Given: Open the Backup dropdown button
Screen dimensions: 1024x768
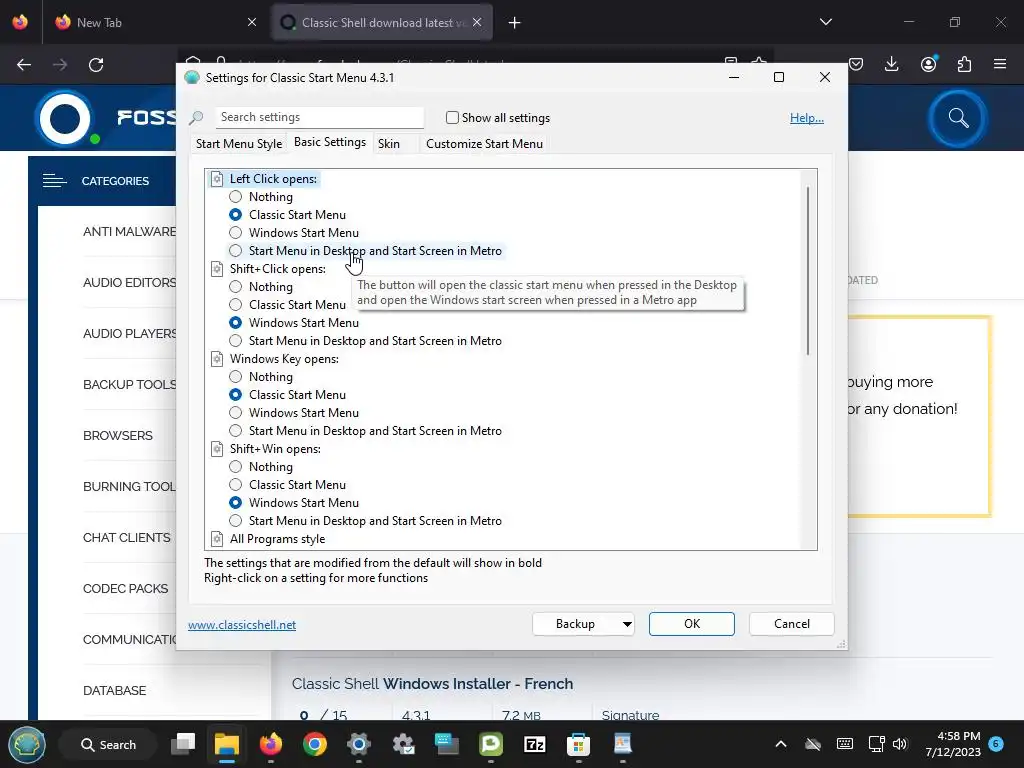Looking at the screenshot, I should 583,624.
